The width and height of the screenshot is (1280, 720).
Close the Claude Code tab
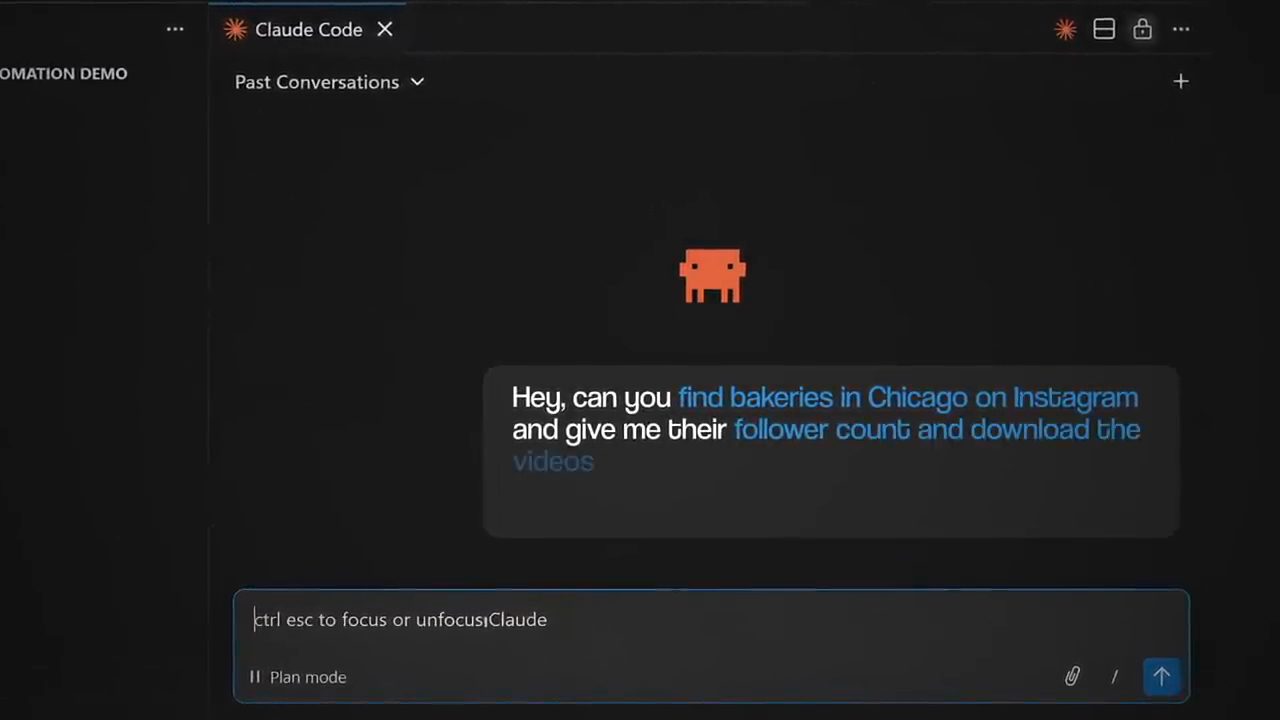[385, 30]
